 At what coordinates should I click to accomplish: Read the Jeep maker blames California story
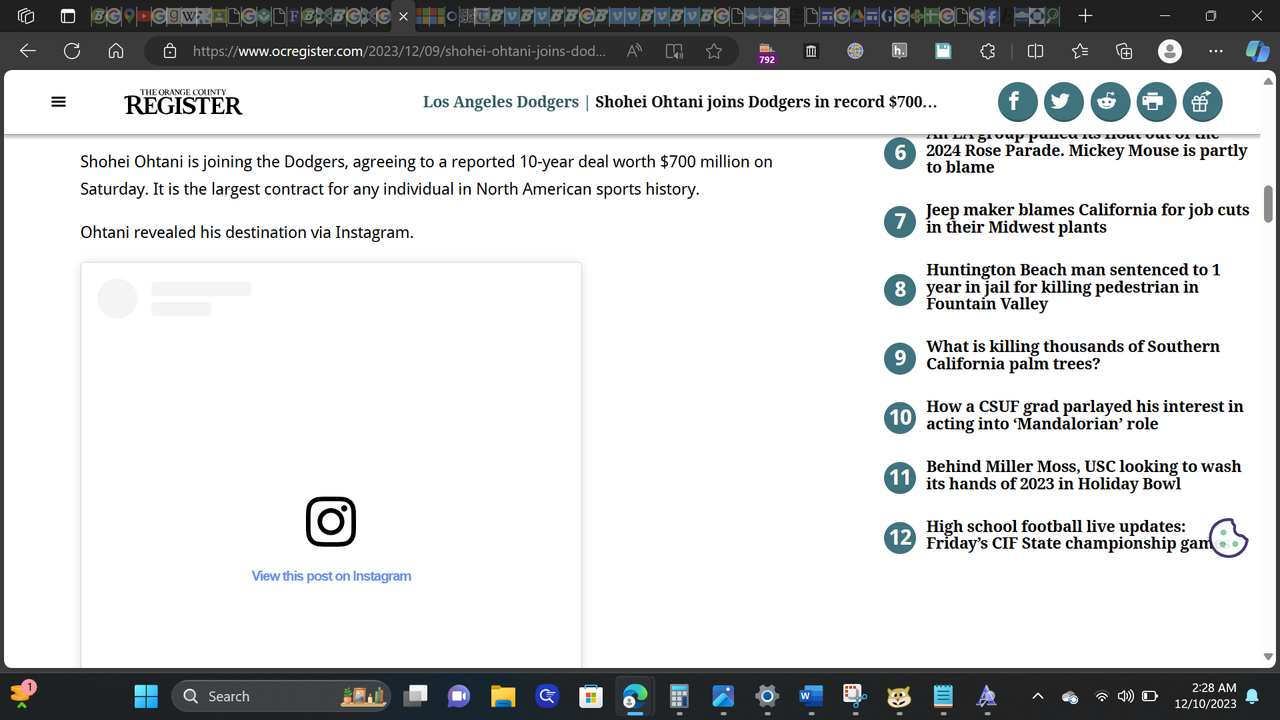1087,219
